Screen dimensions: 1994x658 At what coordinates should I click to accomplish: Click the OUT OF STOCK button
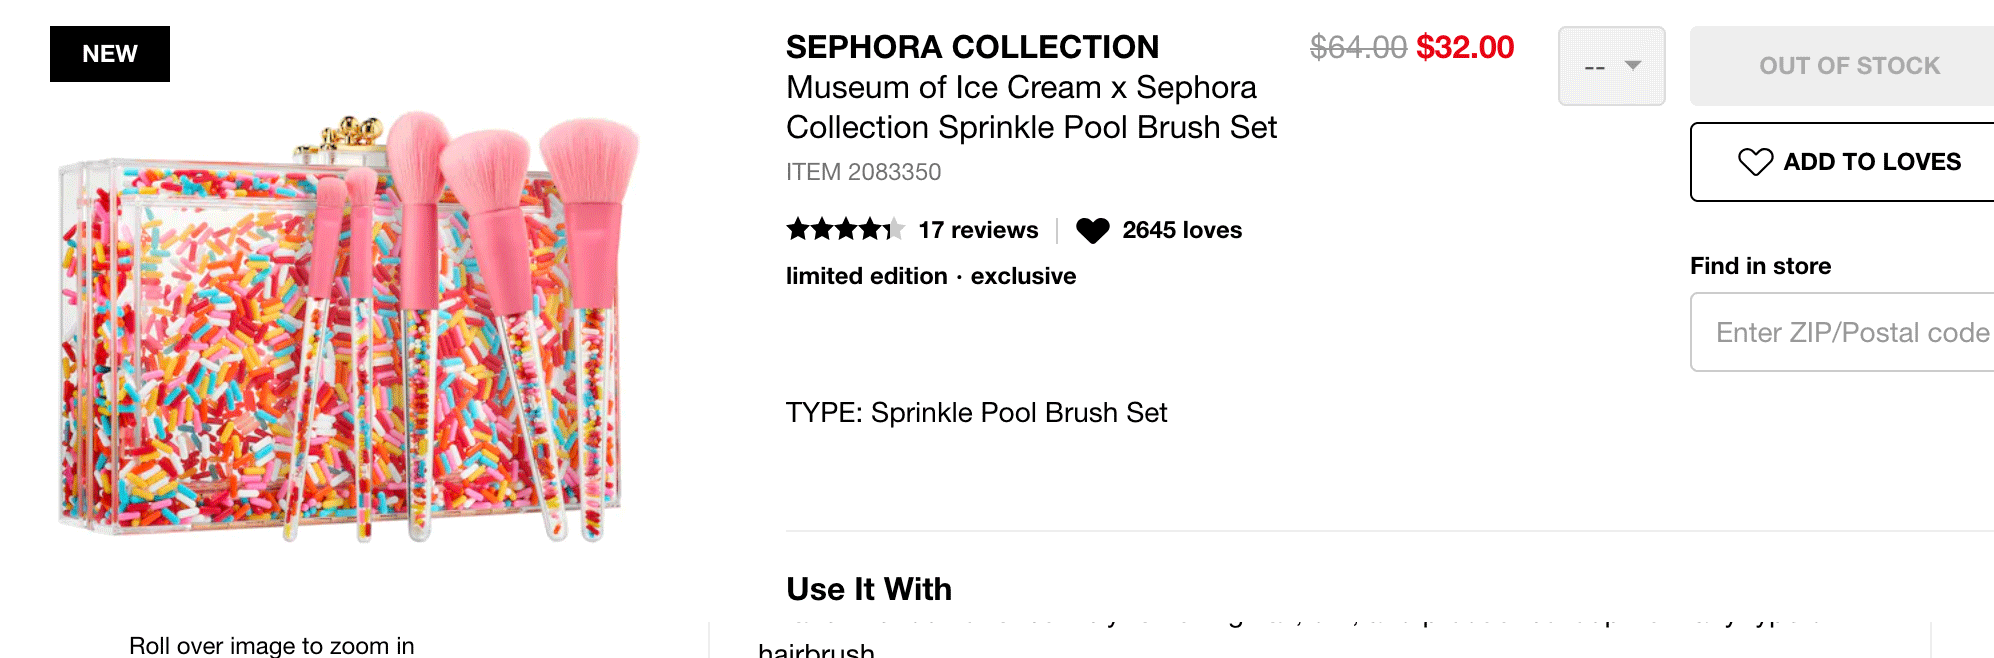[x=1842, y=66]
